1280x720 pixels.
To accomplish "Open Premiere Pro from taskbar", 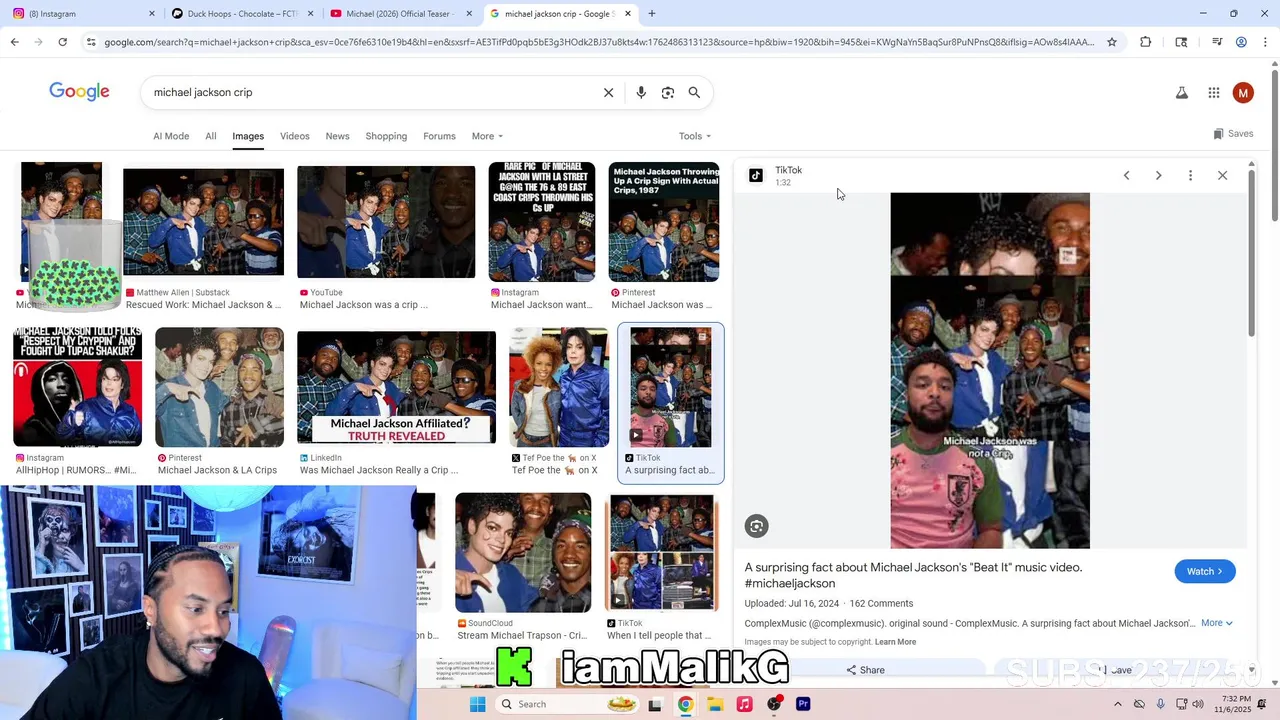I will click(x=803, y=704).
